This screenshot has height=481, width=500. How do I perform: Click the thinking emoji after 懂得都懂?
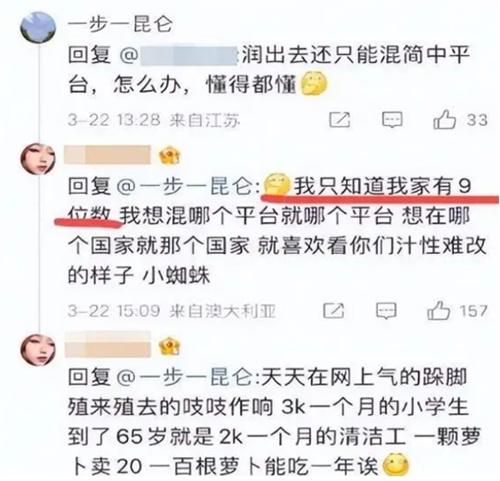pyautogui.click(x=314, y=83)
